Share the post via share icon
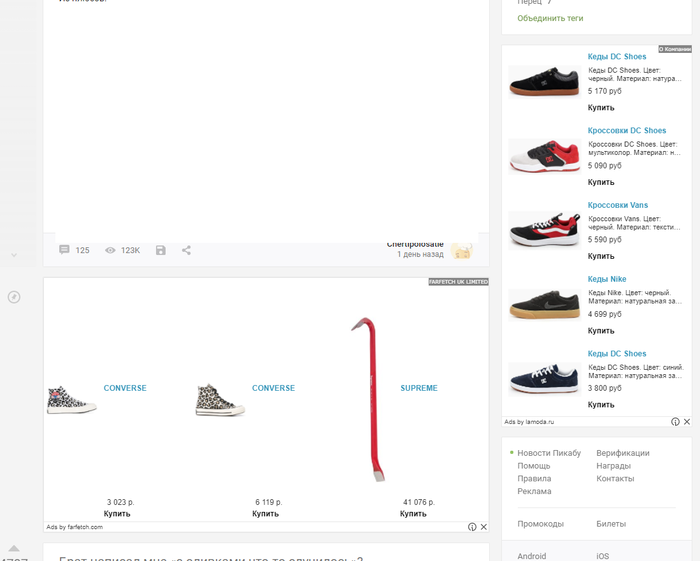The width and height of the screenshot is (700, 561). tap(186, 250)
